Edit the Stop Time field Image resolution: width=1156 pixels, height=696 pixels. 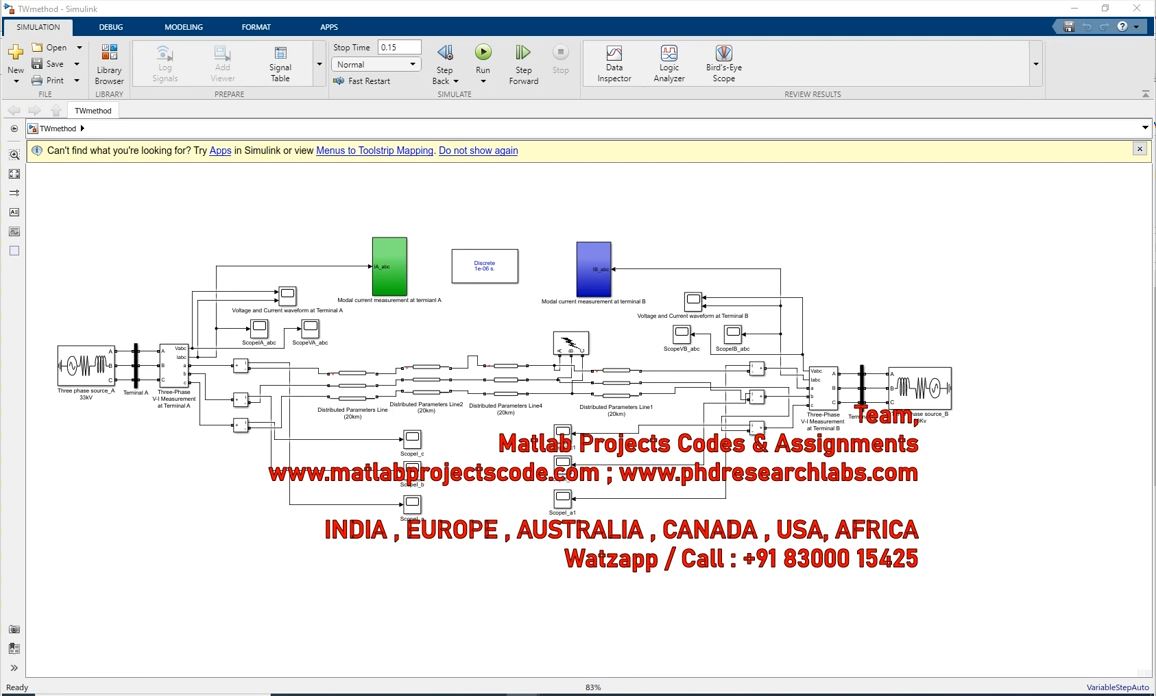pyautogui.click(x=399, y=47)
